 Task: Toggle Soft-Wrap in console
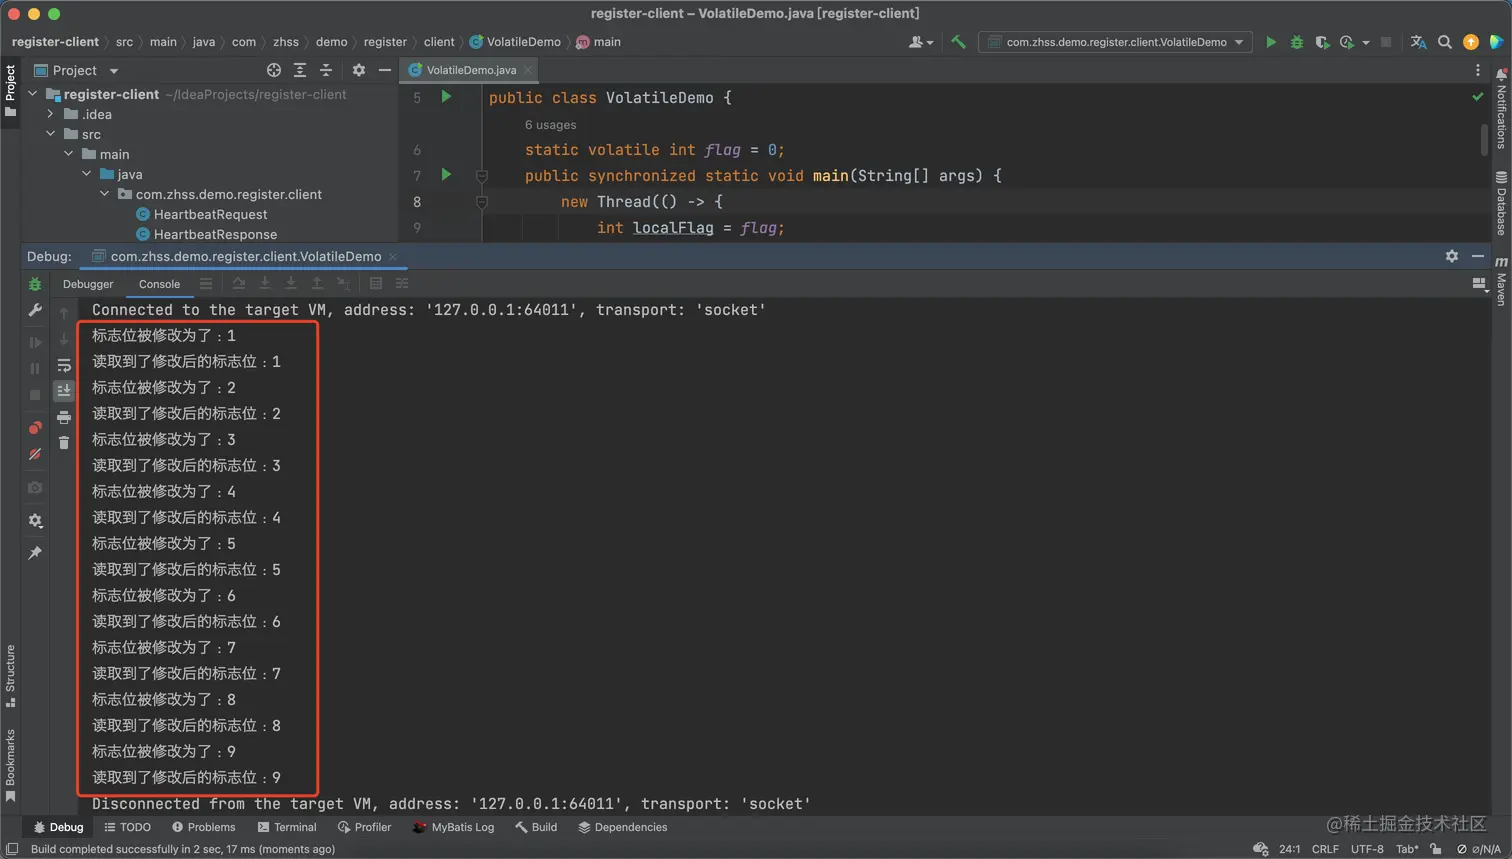(64, 365)
